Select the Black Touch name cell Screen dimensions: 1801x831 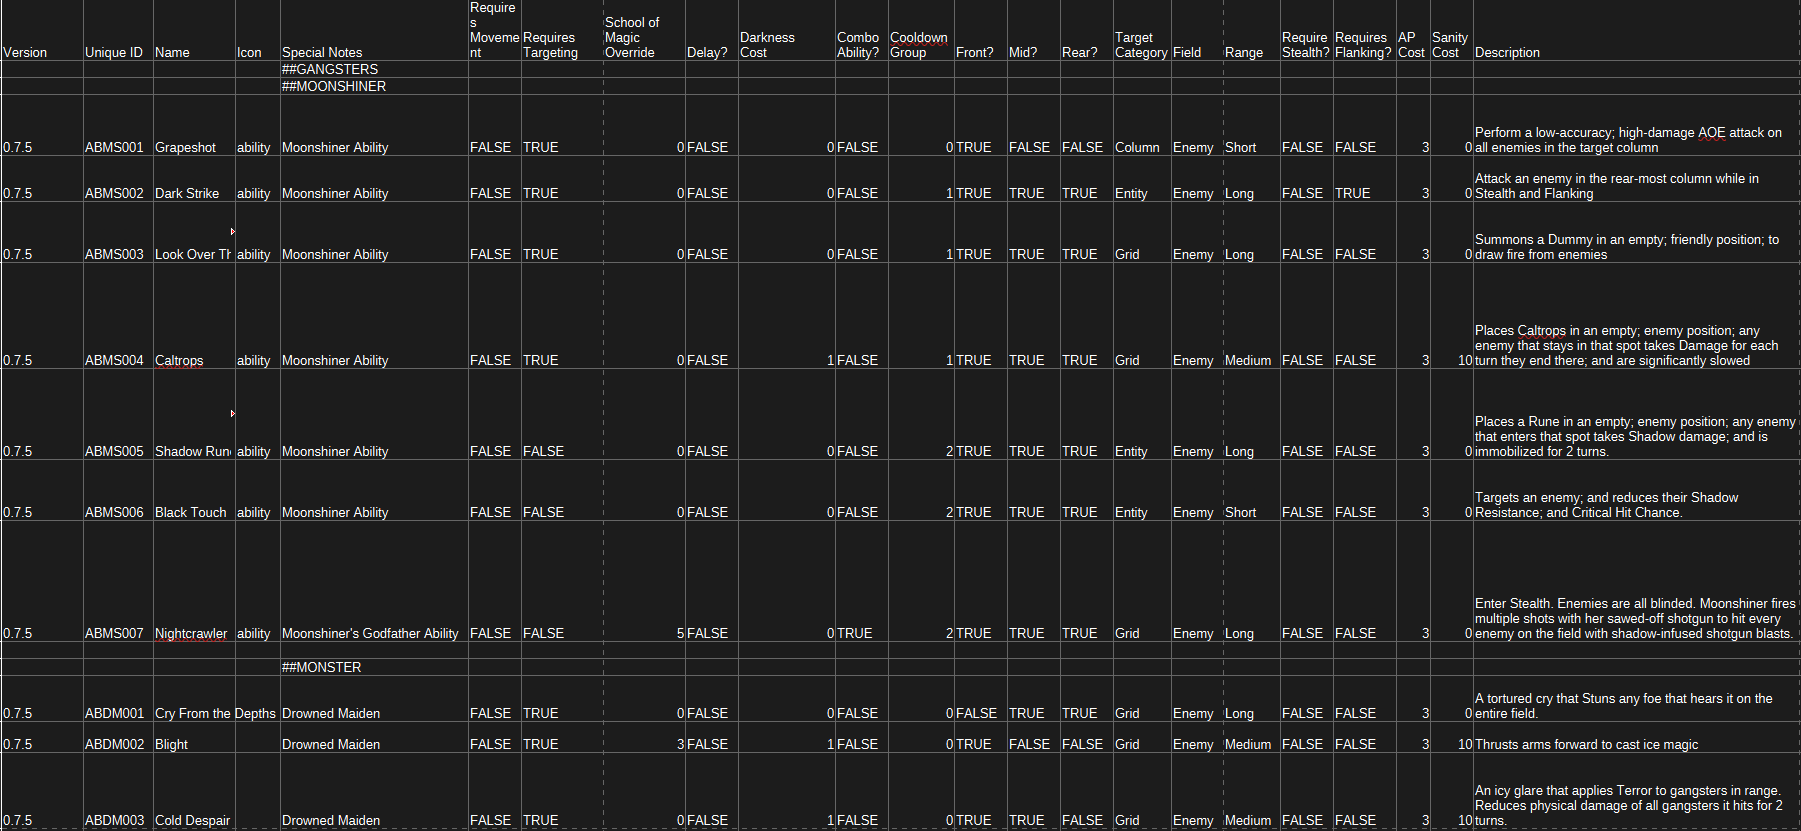click(191, 512)
